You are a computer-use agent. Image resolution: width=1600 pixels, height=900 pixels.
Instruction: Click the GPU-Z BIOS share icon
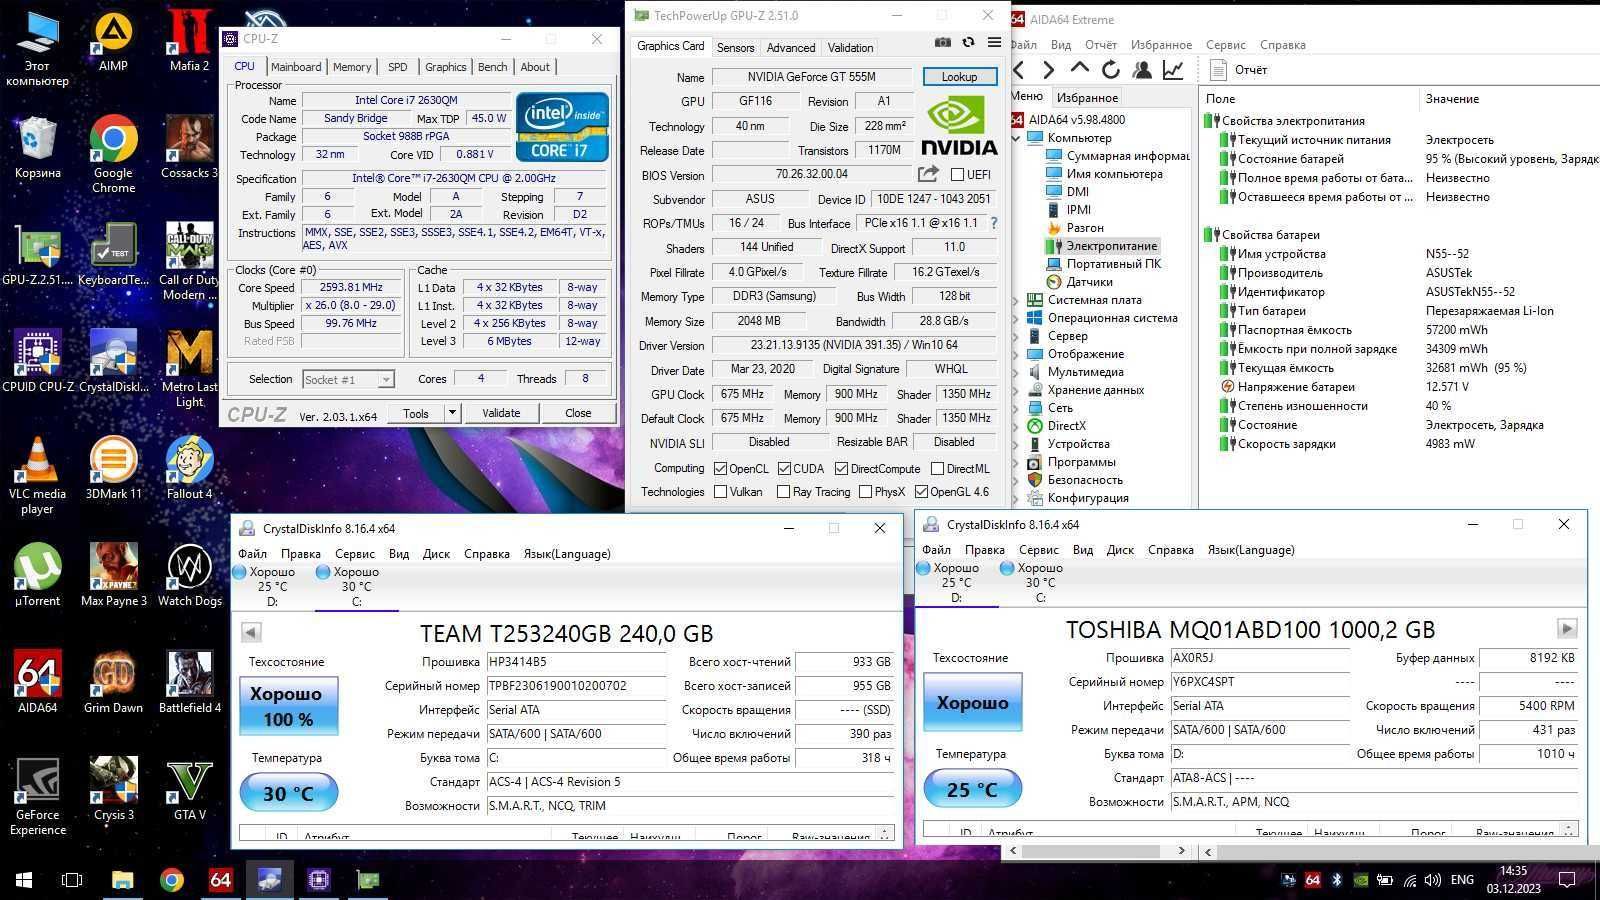click(928, 174)
